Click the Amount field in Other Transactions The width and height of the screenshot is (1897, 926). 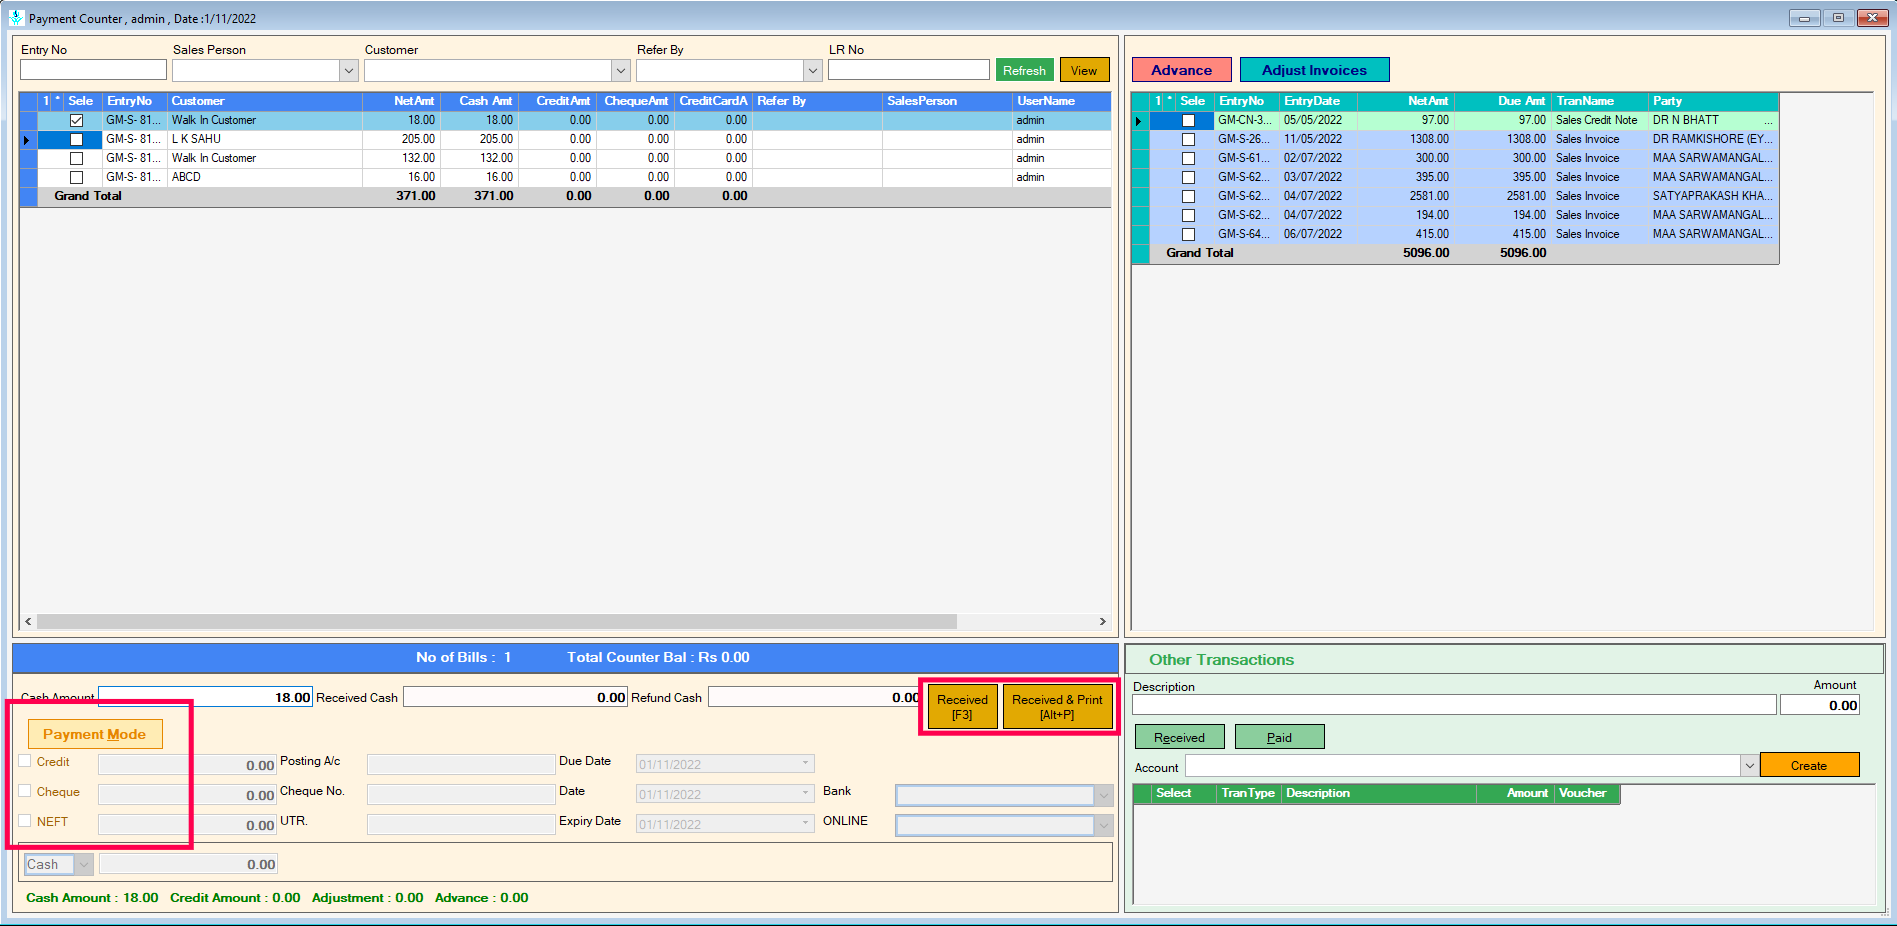[x=1819, y=705]
